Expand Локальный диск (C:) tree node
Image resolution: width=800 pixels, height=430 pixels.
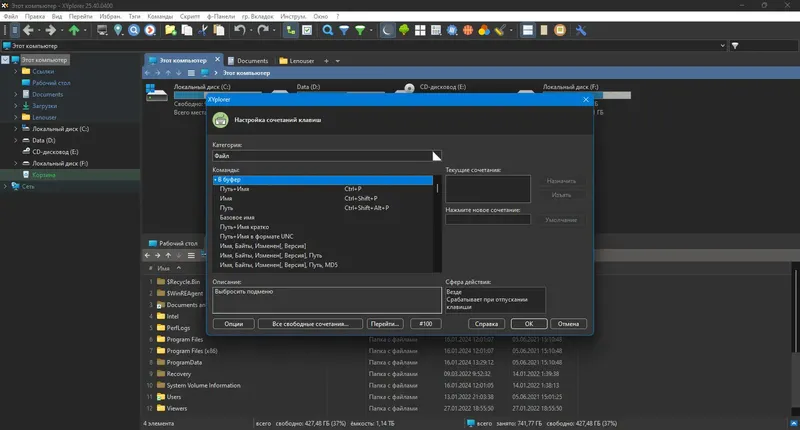point(15,129)
